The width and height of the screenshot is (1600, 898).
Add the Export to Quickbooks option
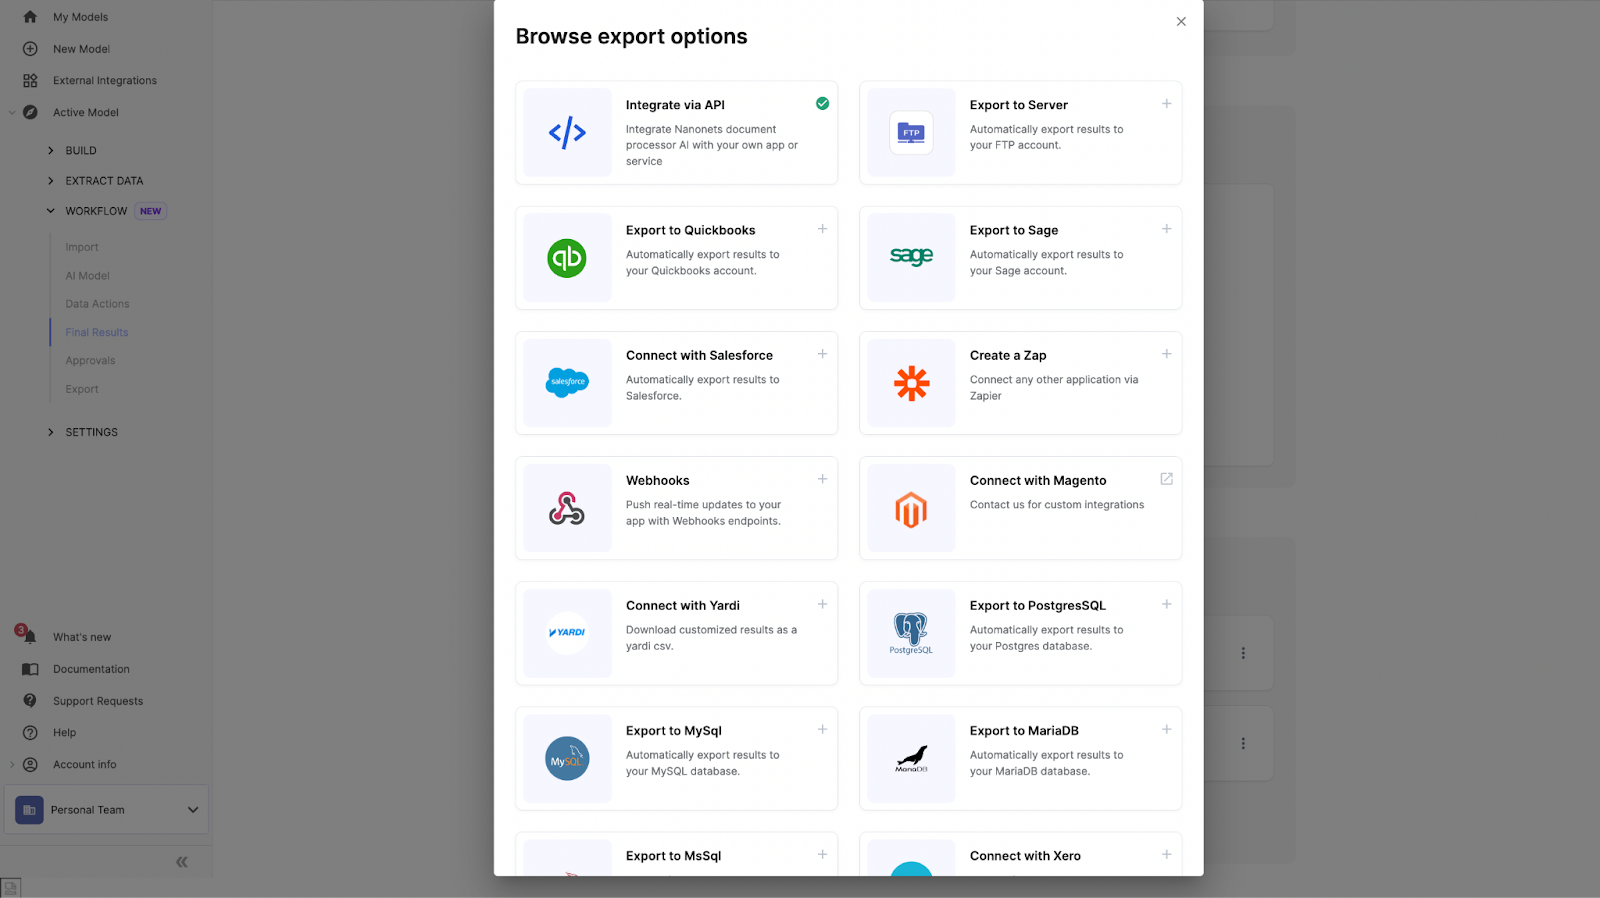[822, 229]
